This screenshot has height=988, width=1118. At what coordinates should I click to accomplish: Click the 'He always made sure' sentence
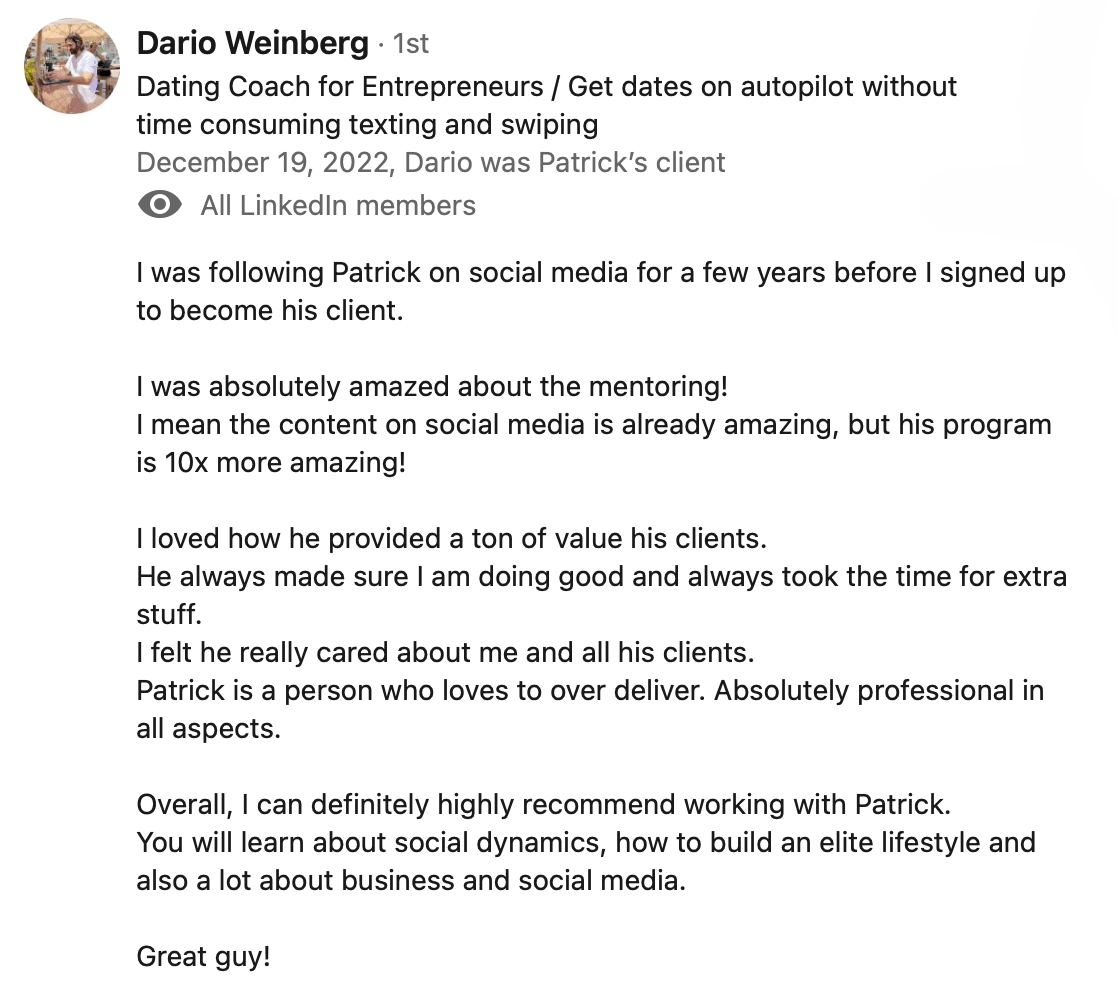point(602,595)
